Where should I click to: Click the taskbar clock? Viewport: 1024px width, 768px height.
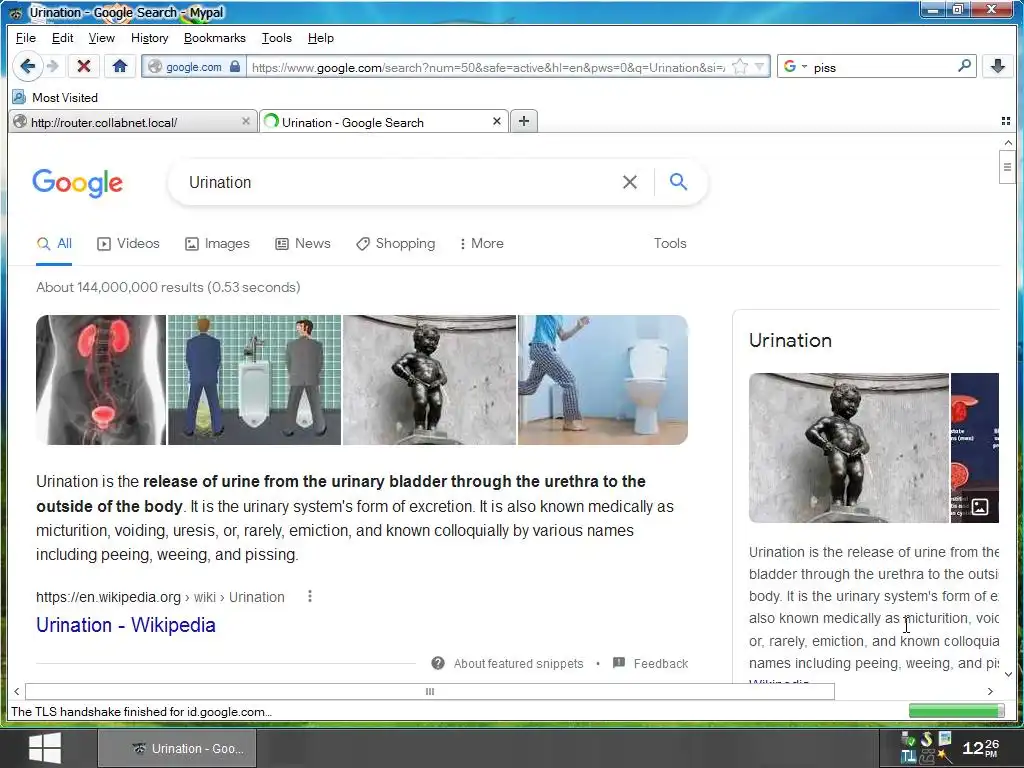pos(980,748)
